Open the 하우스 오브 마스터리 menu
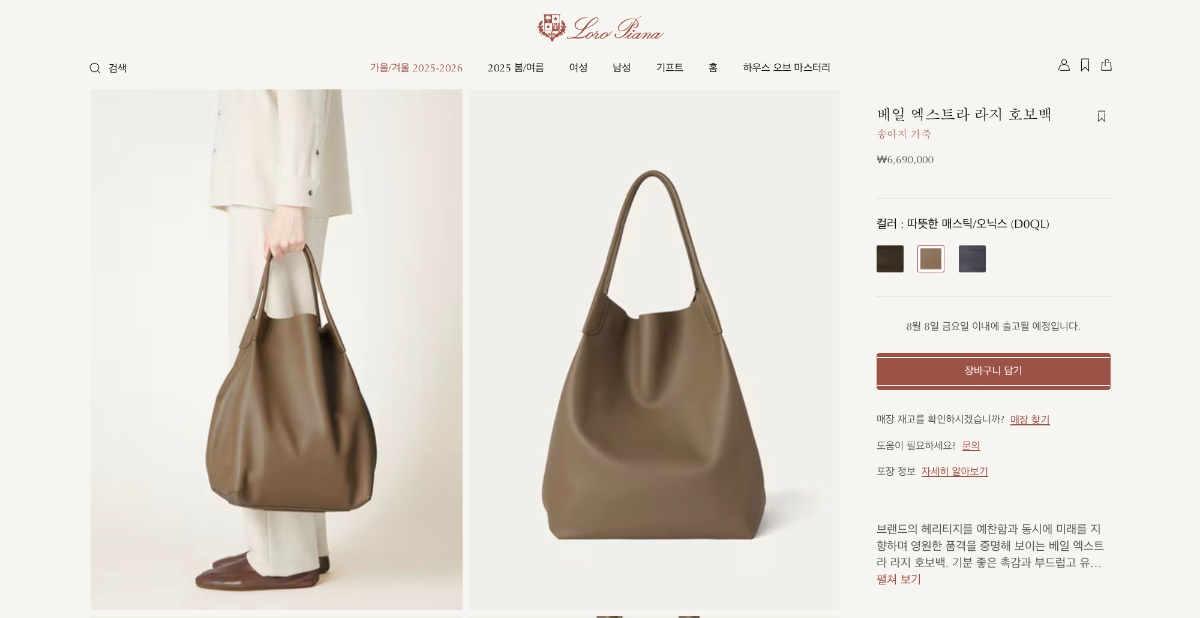 [786, 68]
